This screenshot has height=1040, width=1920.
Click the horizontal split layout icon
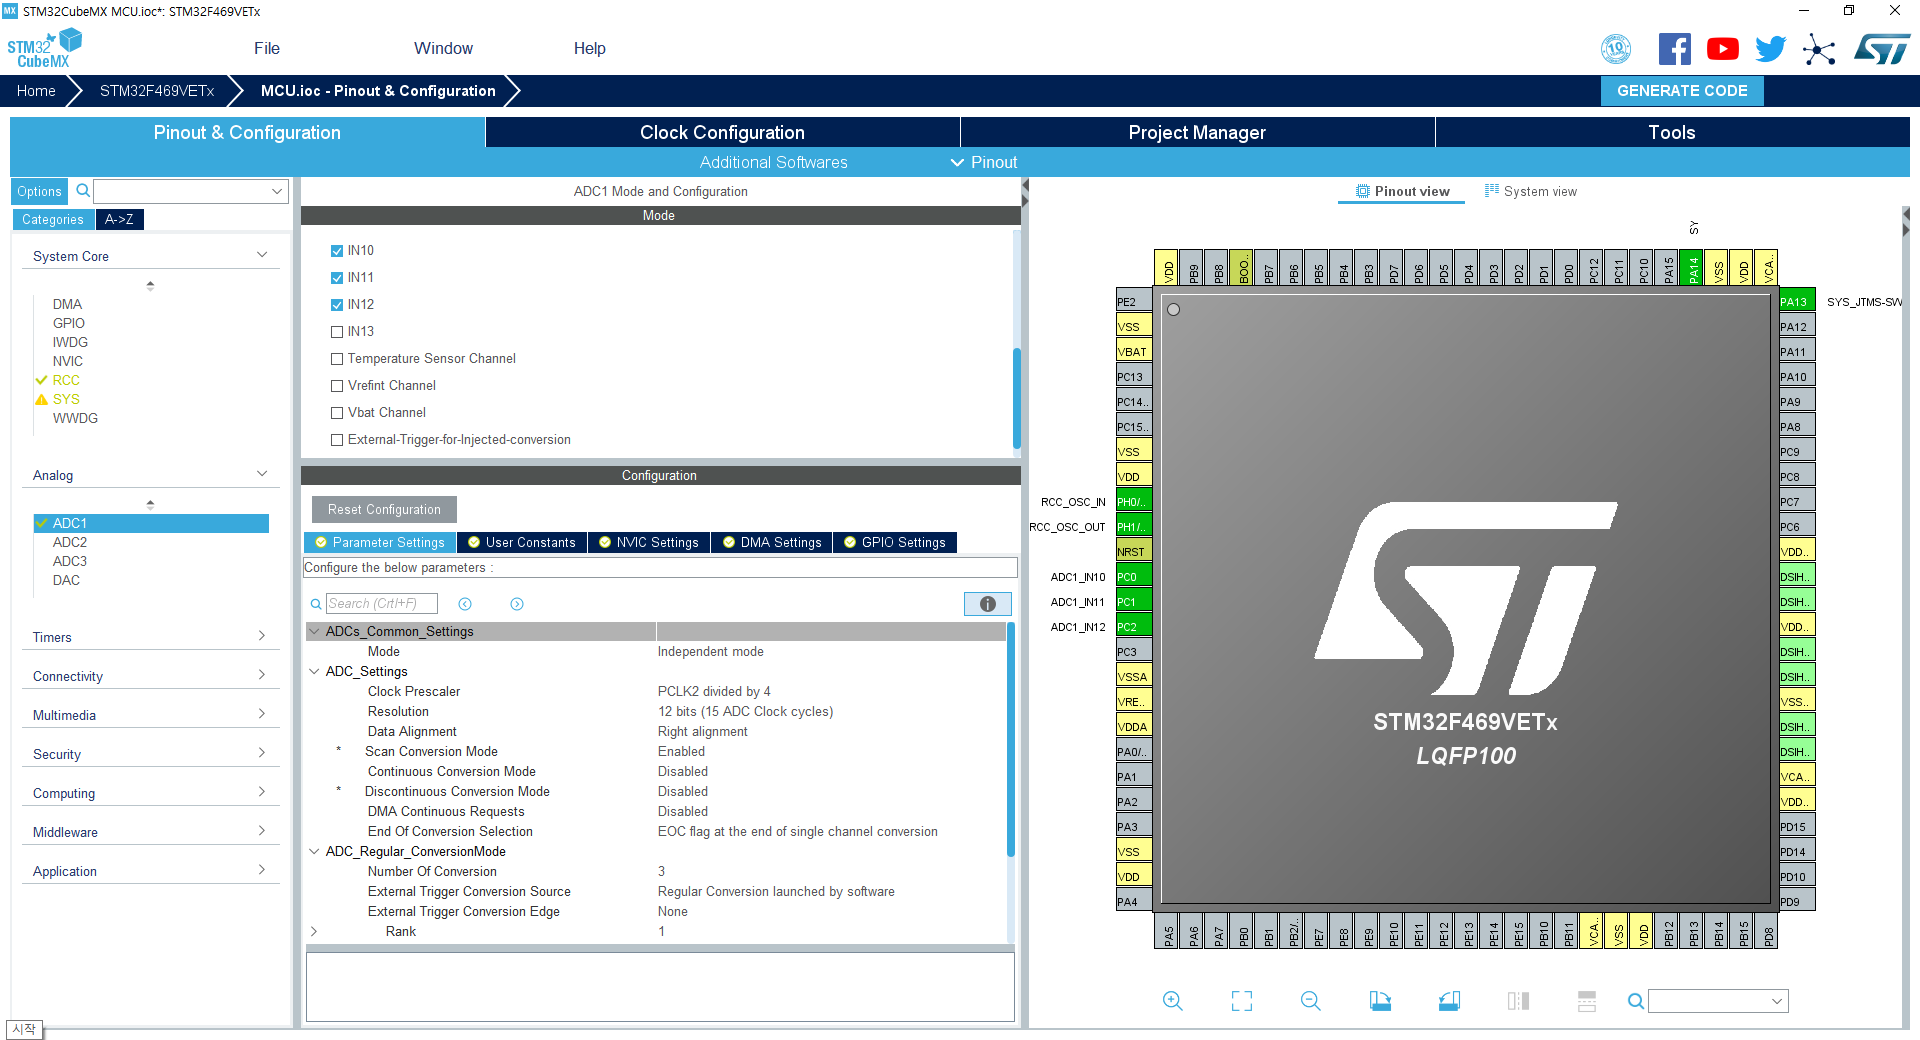click(x=1587, y=1001)
